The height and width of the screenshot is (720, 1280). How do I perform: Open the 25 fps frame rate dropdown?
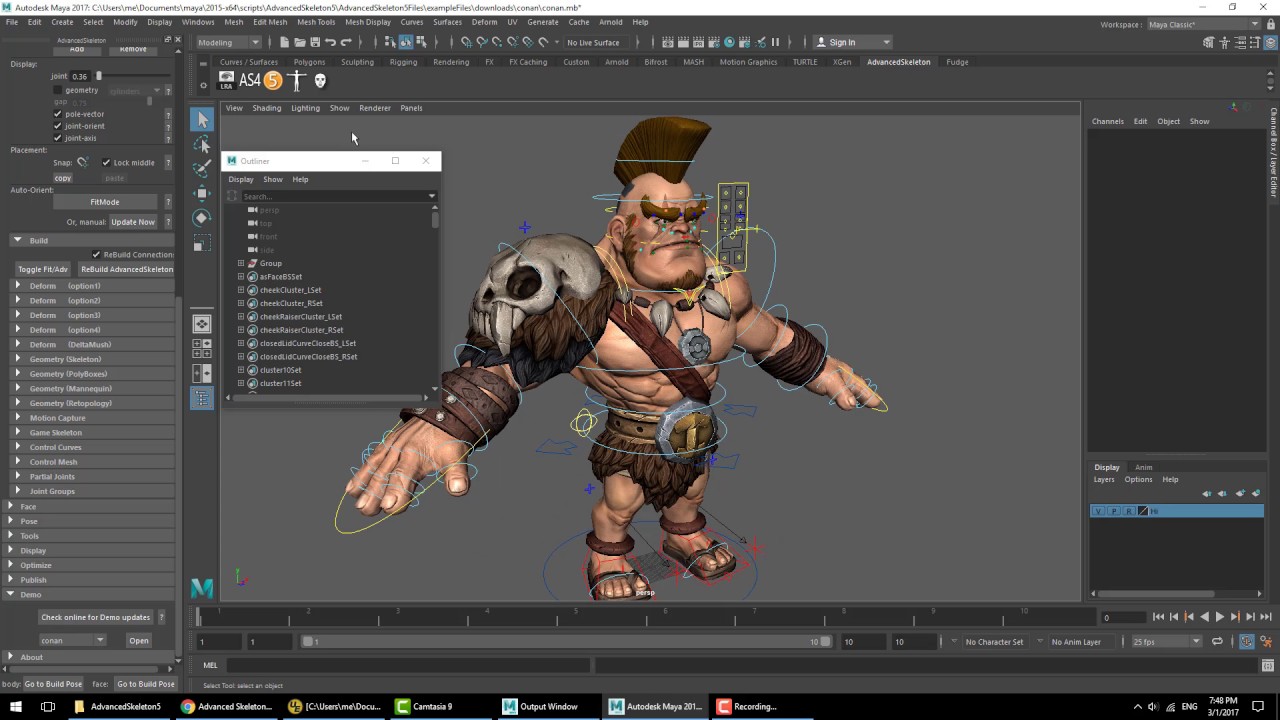(x=1165, y=642)
